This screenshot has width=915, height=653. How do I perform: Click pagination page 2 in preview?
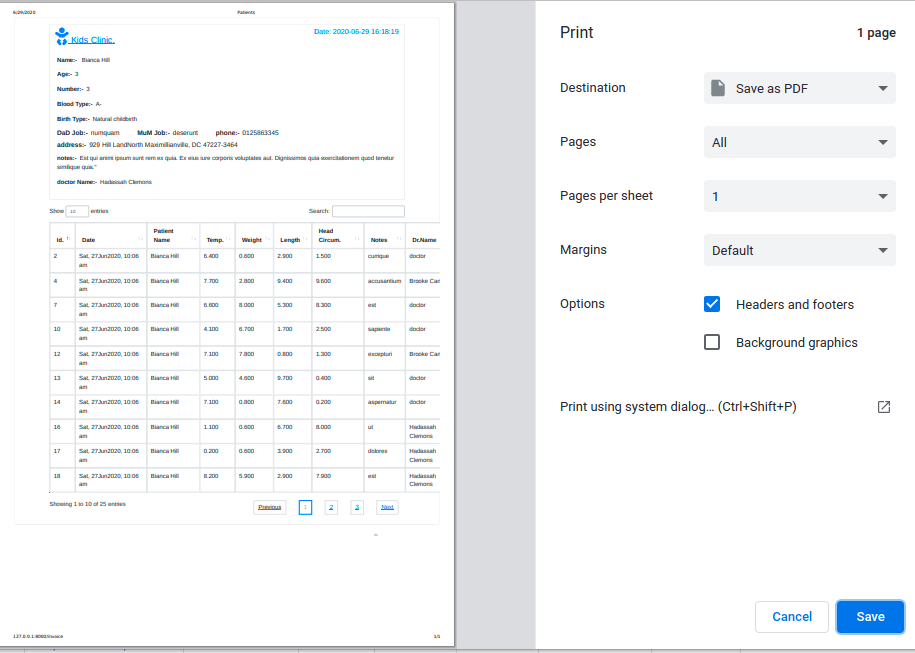pyautogui.click(x=331, y=507)
